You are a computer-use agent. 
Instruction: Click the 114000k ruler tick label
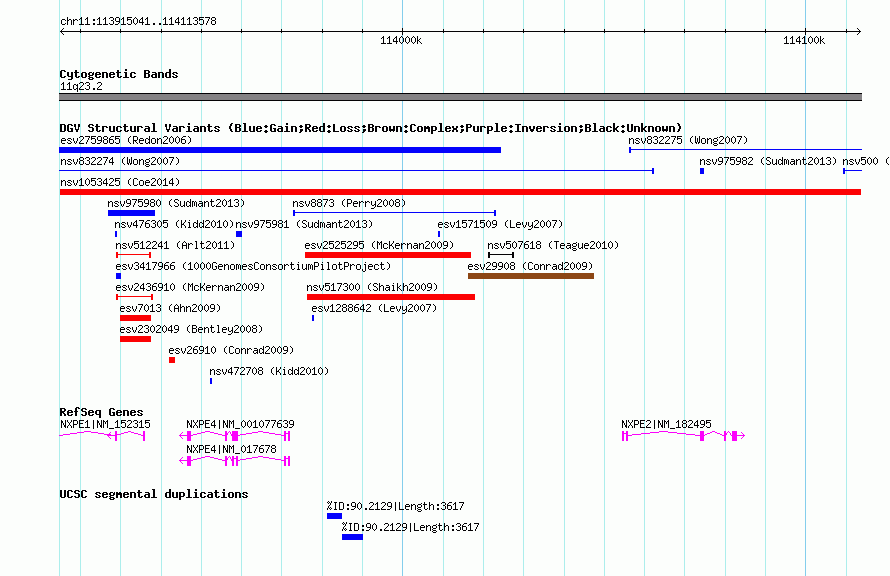point(401,40)
